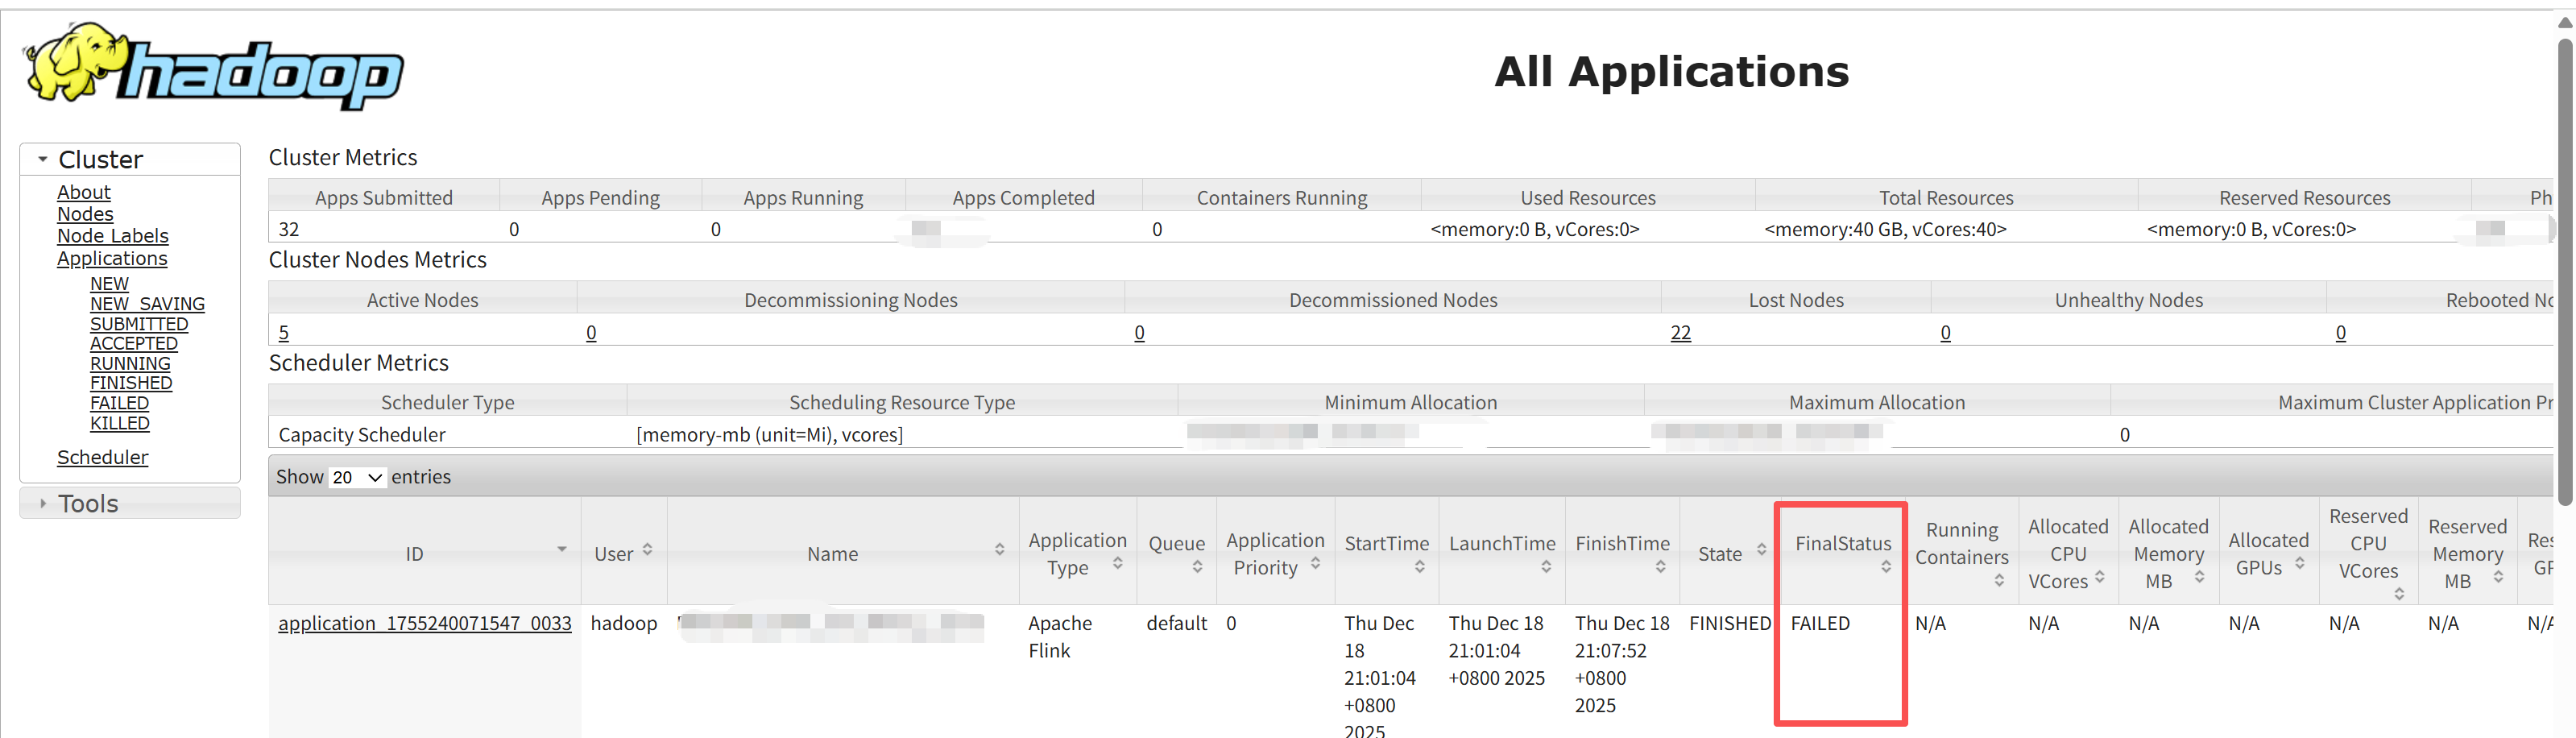
Task: Click the Total Resources memory value
Action: (x=1885, y=229)
